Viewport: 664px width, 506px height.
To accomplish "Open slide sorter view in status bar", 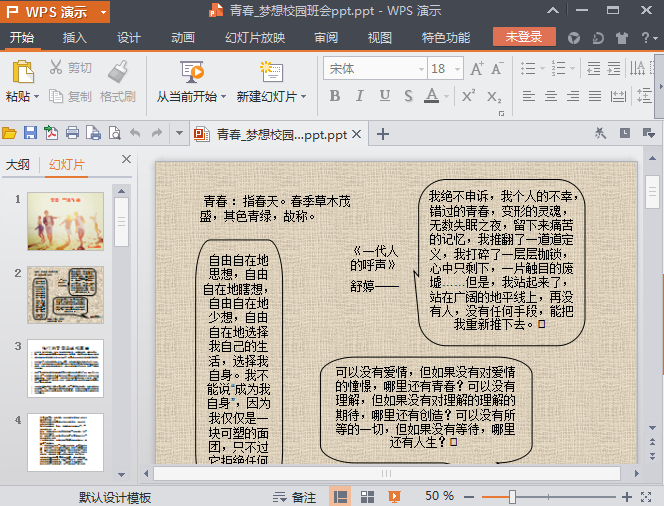I will pos(367,496).
